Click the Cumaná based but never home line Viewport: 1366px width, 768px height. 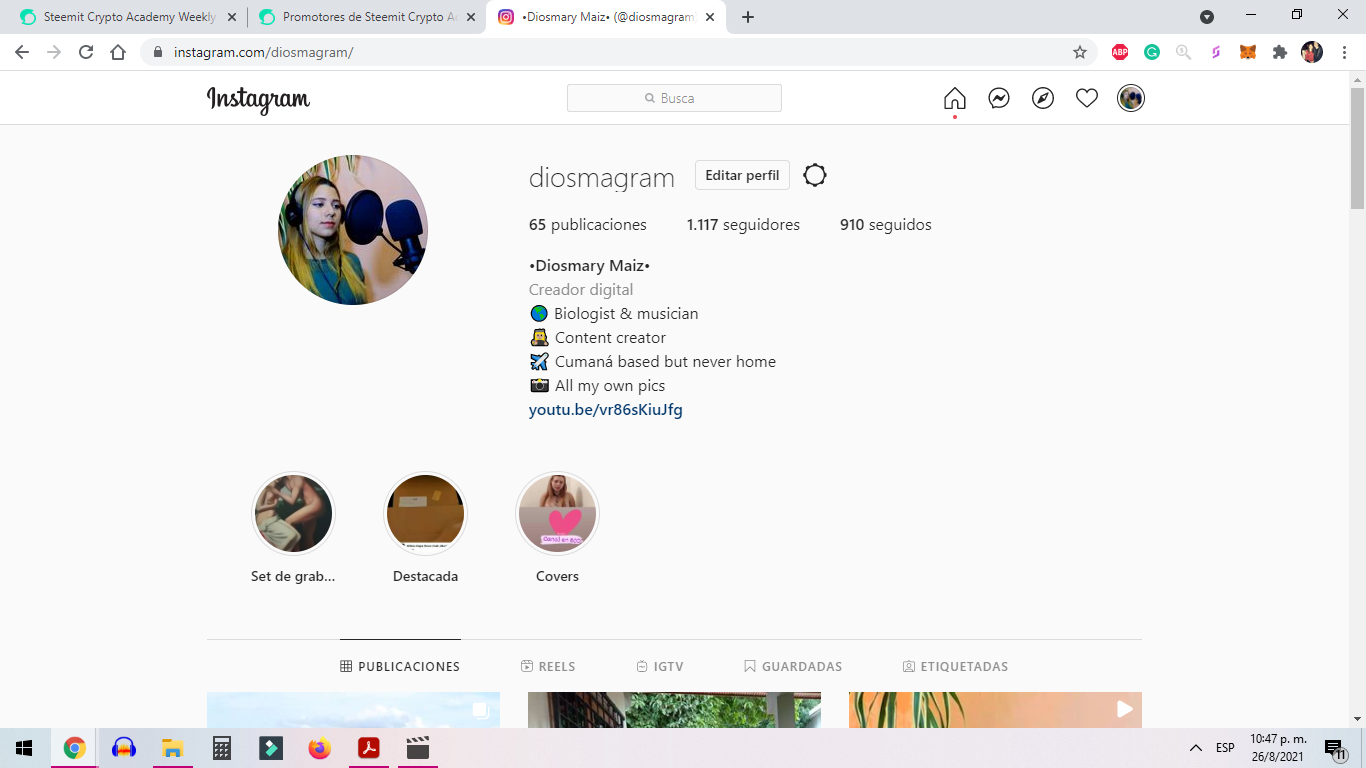click(653, 362)
